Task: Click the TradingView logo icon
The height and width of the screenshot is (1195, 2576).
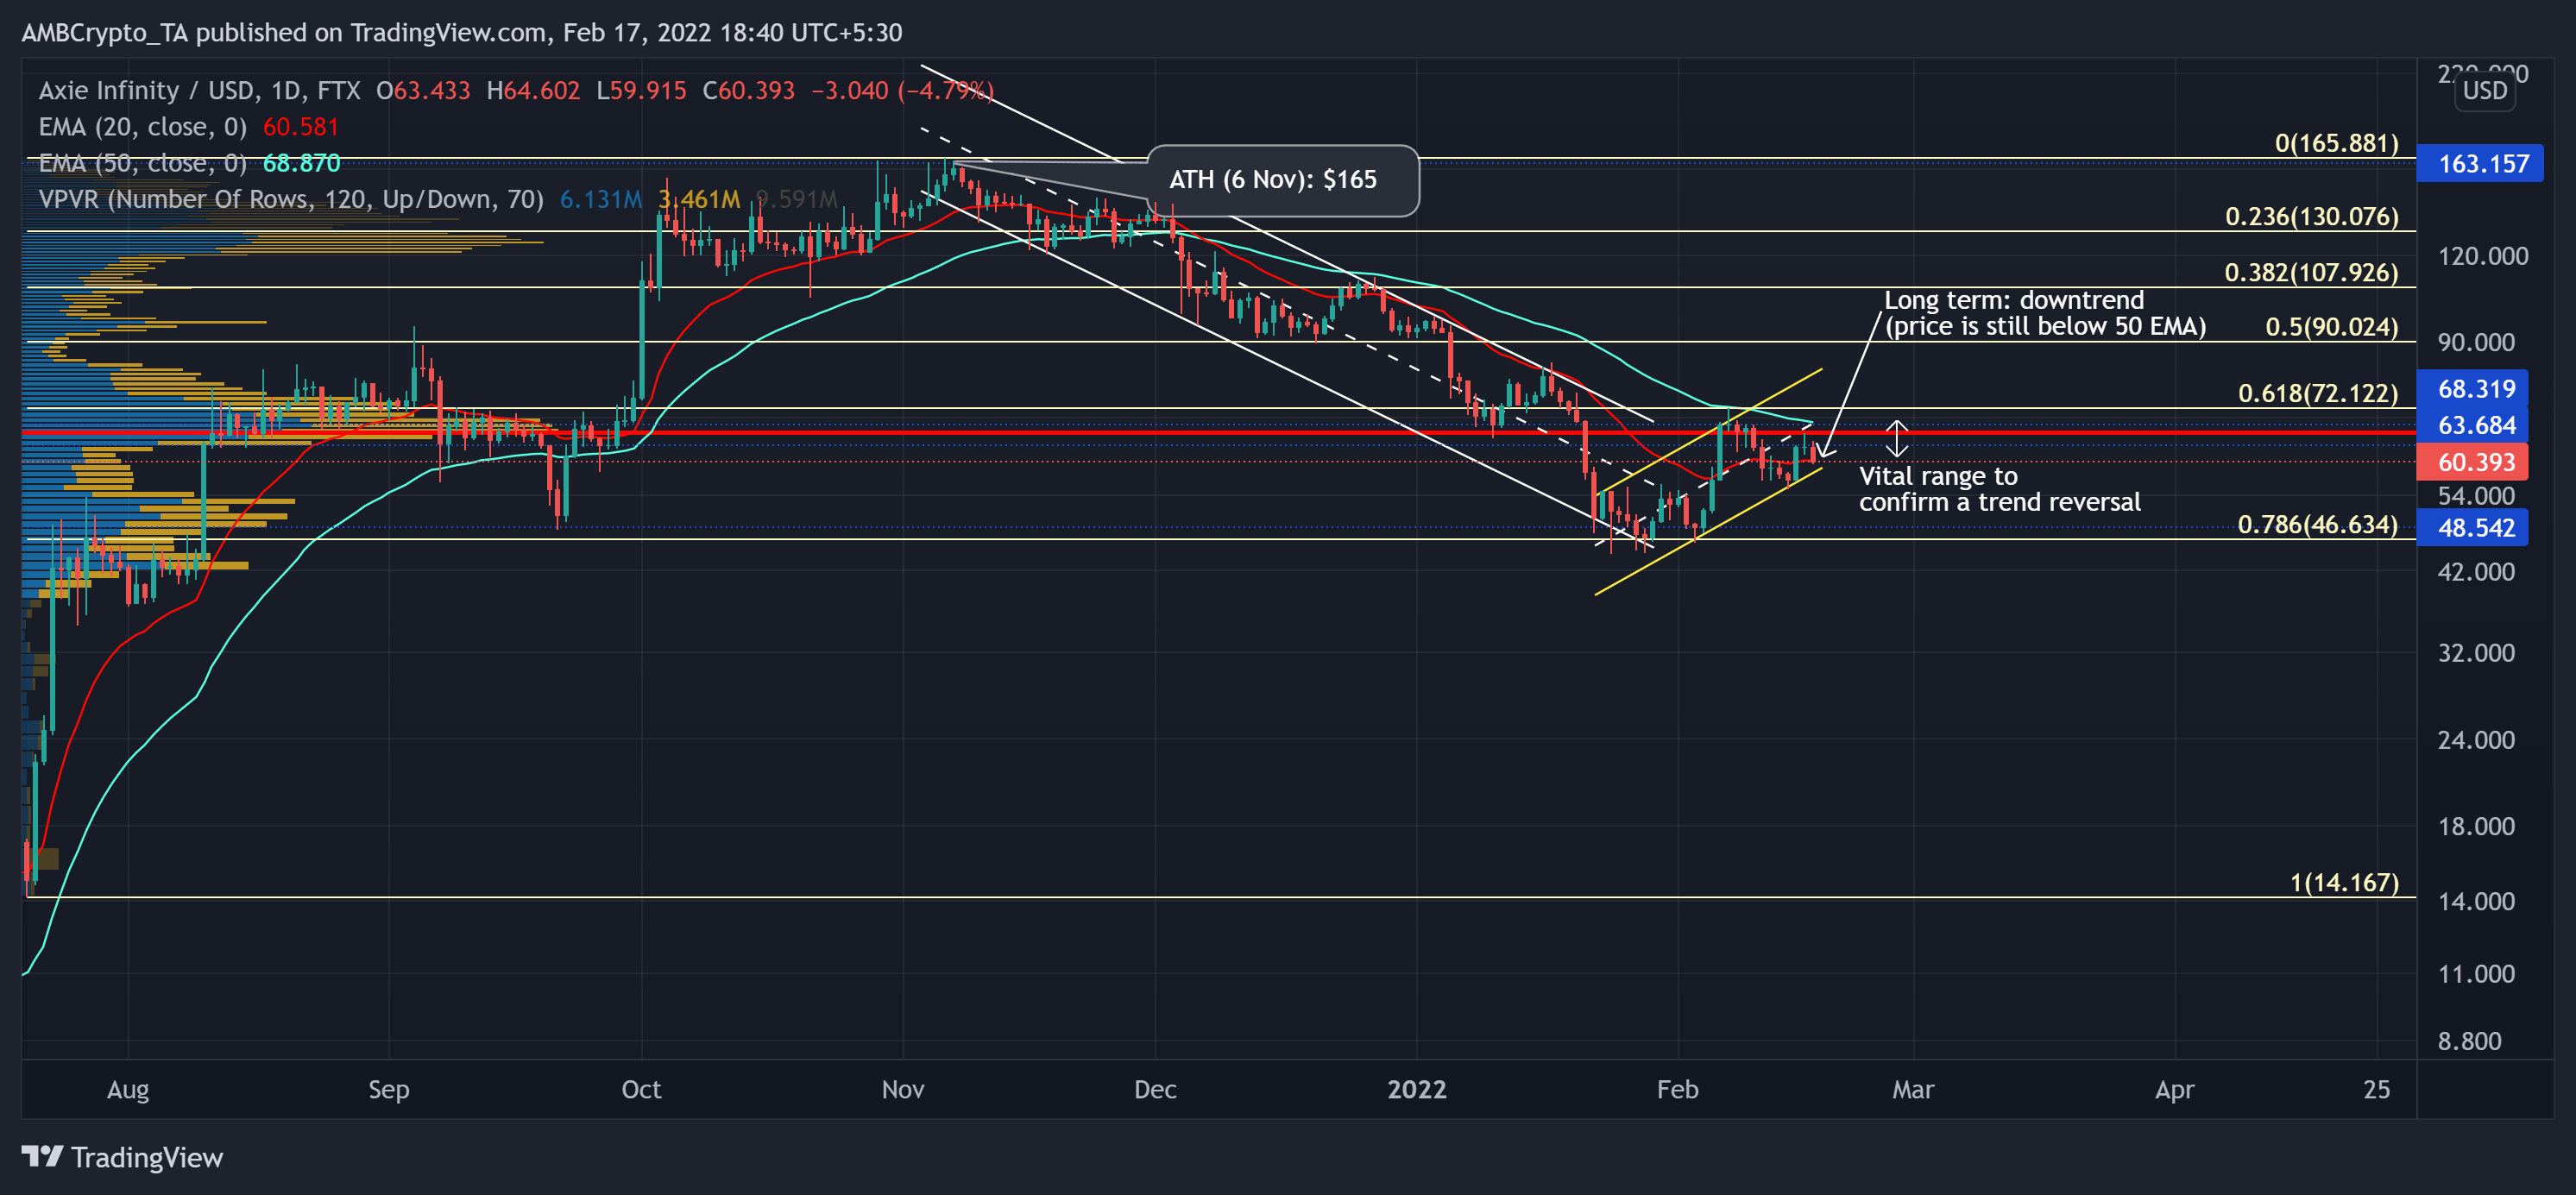Action: click(x=42, y=1157)
